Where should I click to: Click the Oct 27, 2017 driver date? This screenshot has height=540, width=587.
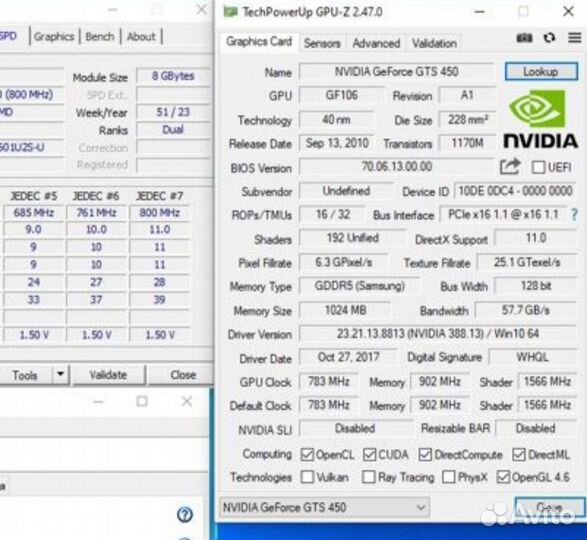pyautogui.click(x=348, y=357)
